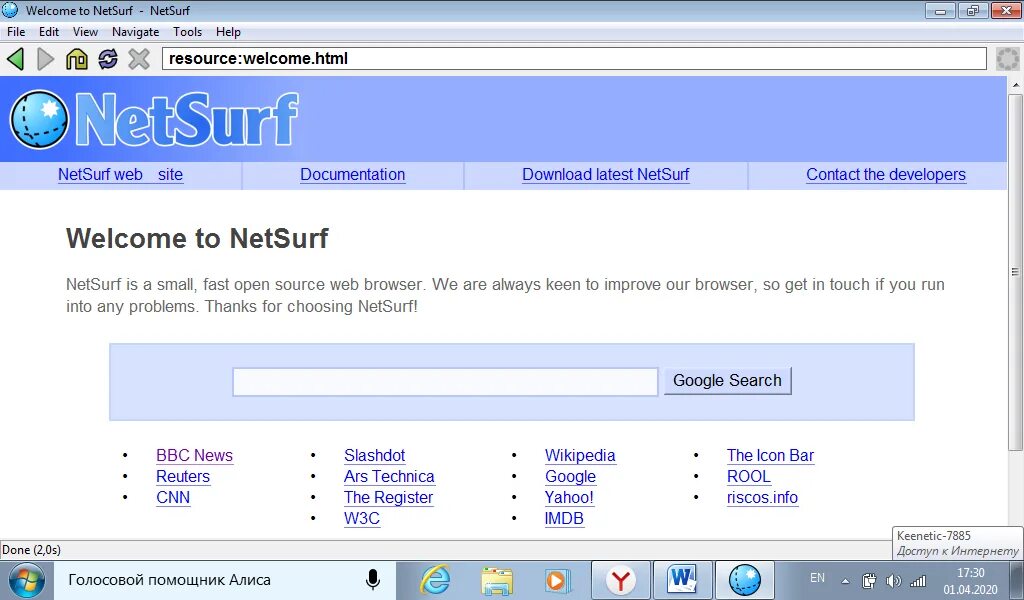Image resolution: width=1024 pixels, height=600 pixels.
Task: Focus the Google search text box
Action: [445, 382]
